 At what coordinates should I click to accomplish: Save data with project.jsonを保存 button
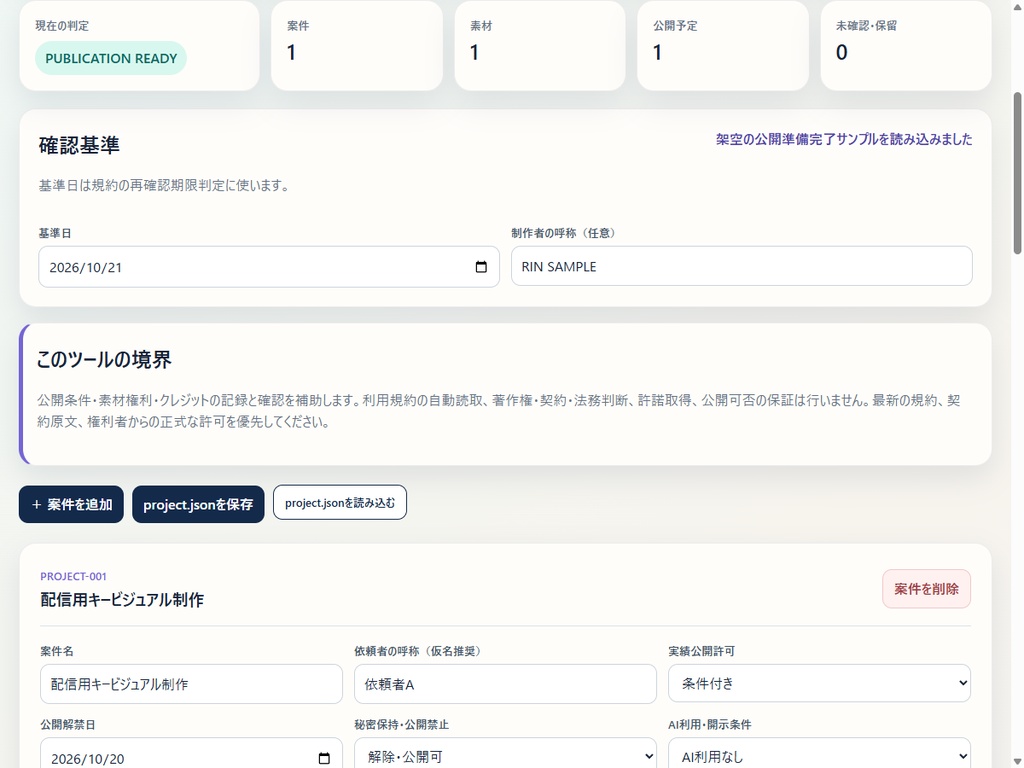click(x=198, y=504)
